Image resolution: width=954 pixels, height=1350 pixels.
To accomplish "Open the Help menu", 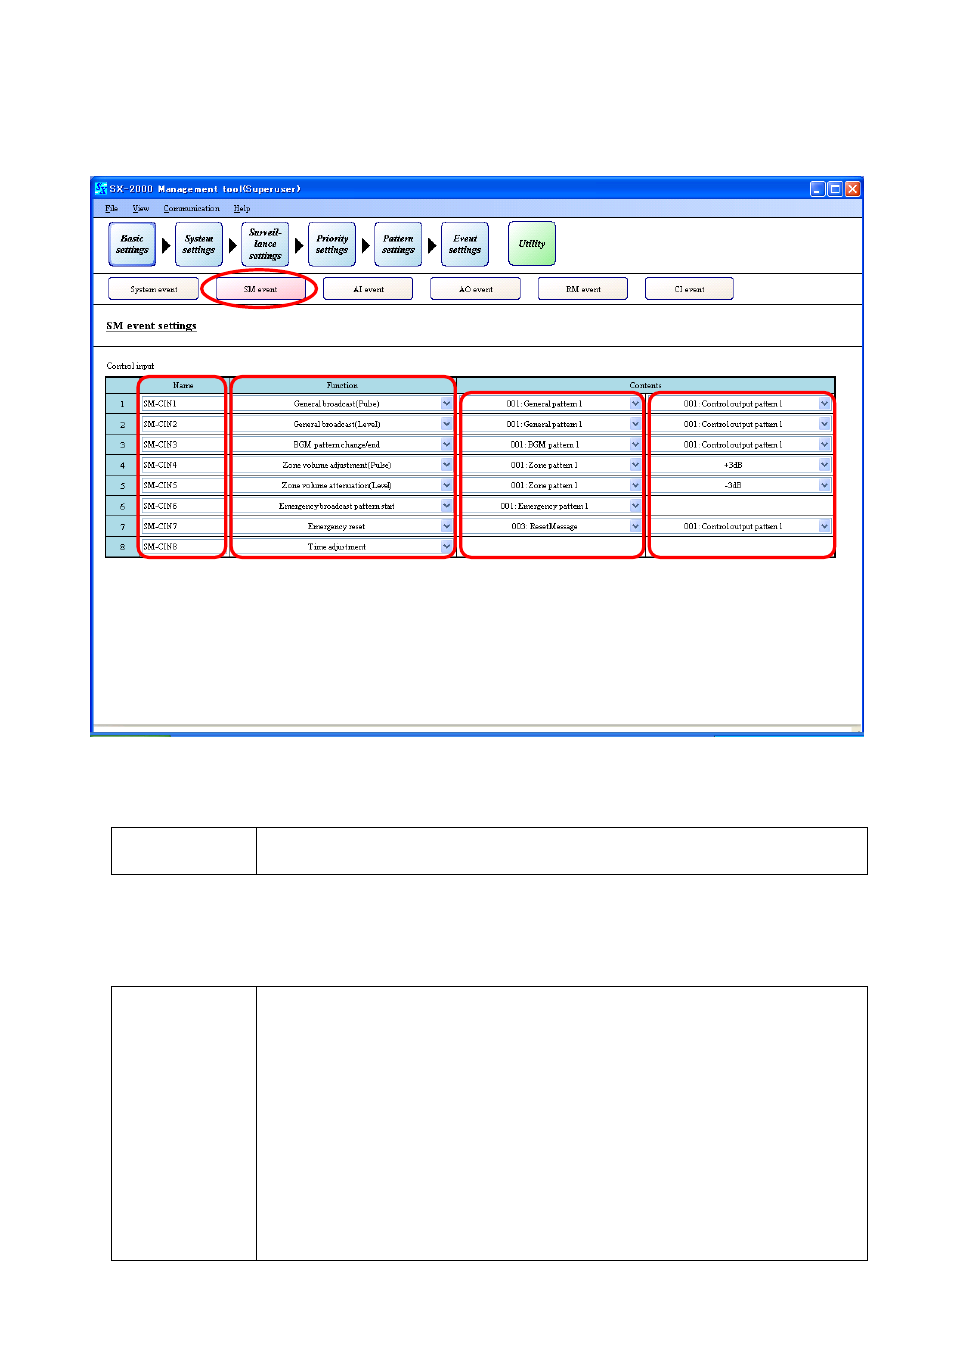I will click(242, 209).
